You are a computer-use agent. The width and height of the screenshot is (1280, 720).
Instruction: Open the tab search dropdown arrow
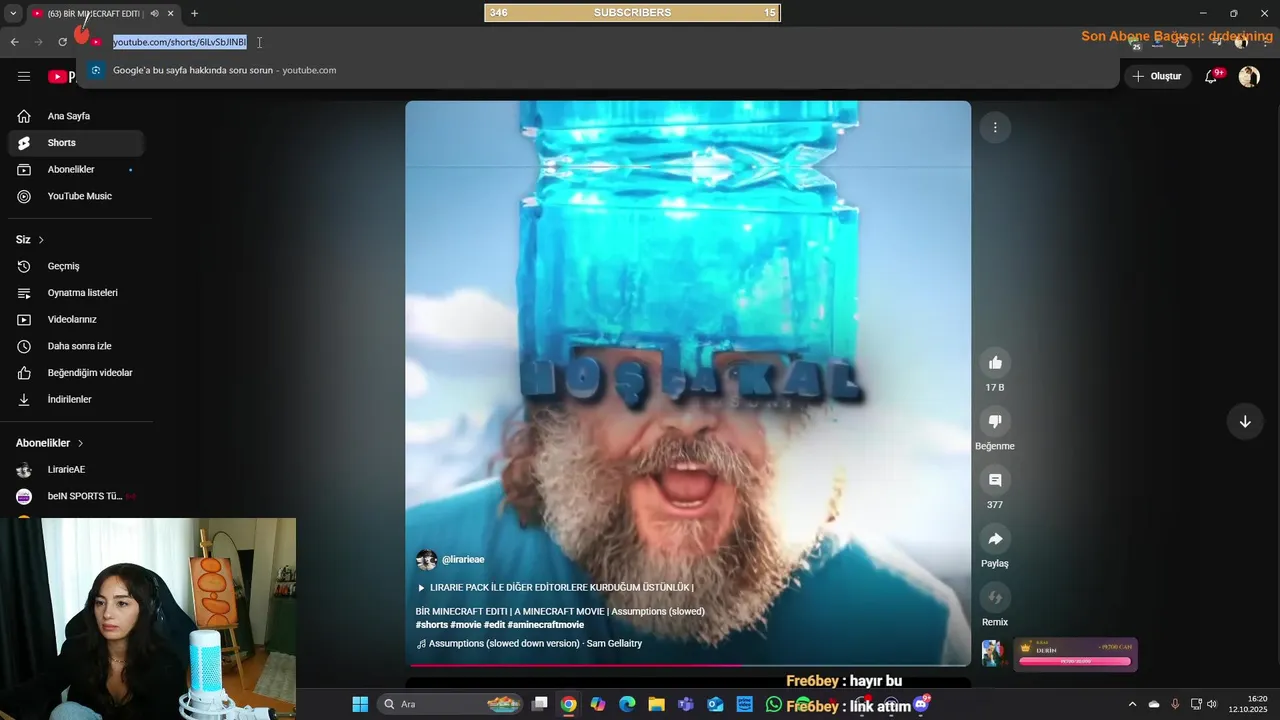coord(12,13)
